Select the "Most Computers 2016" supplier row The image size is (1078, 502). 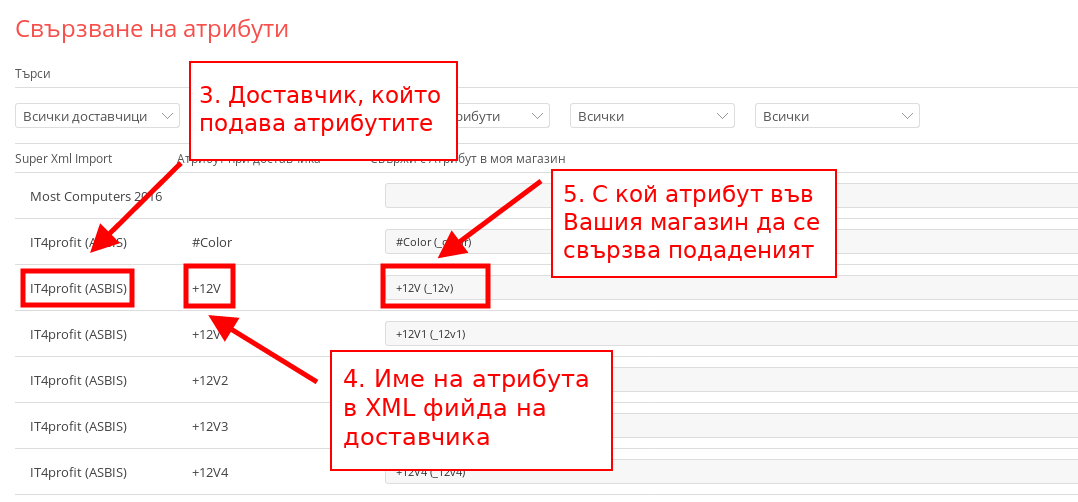pos(96,196)
